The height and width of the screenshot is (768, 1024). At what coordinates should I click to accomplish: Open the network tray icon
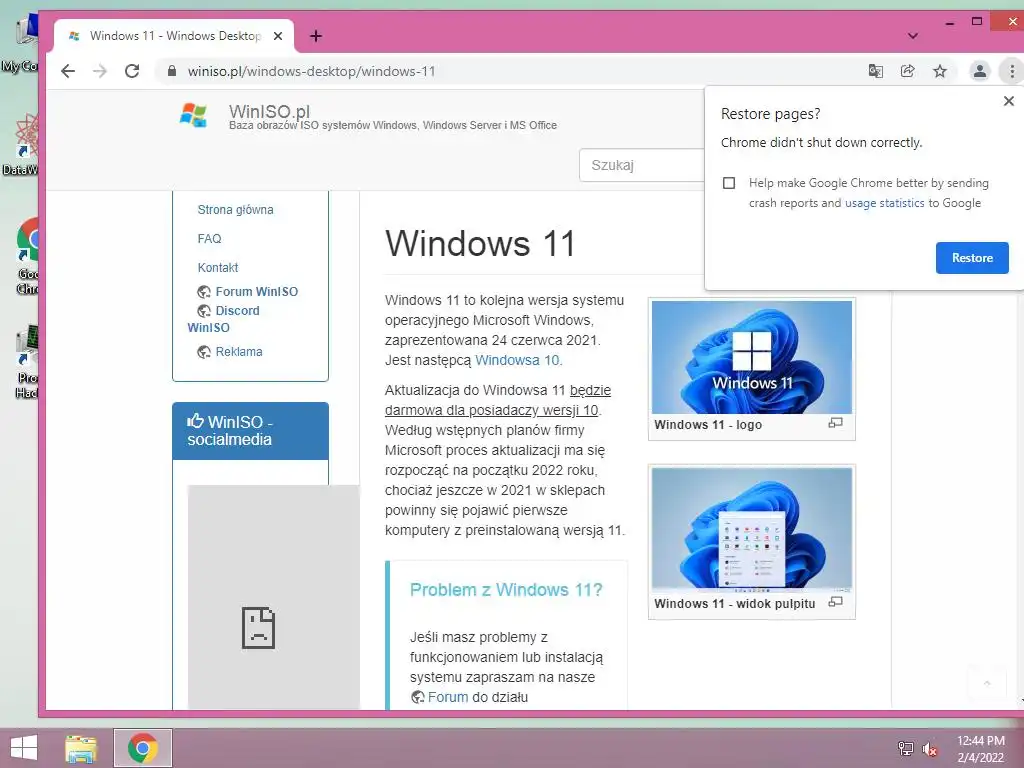click(x=905, y=748)
